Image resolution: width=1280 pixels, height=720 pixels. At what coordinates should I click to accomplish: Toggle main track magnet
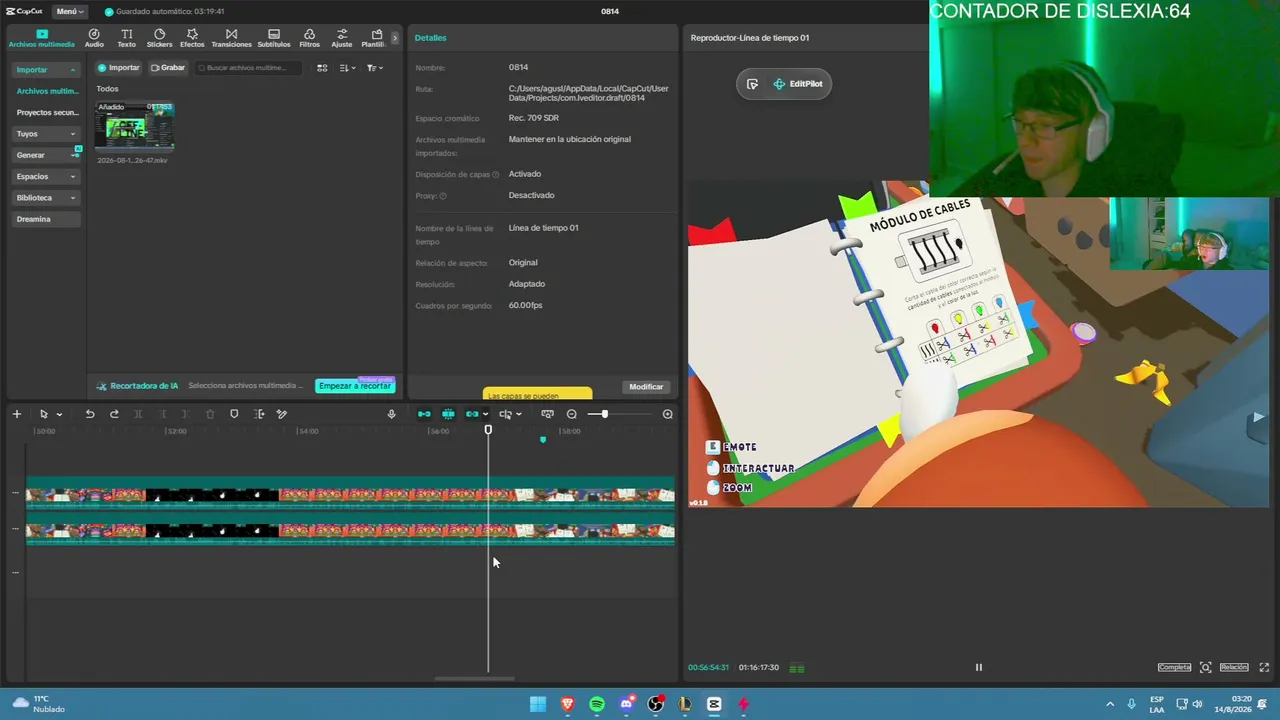click(424, 414)
